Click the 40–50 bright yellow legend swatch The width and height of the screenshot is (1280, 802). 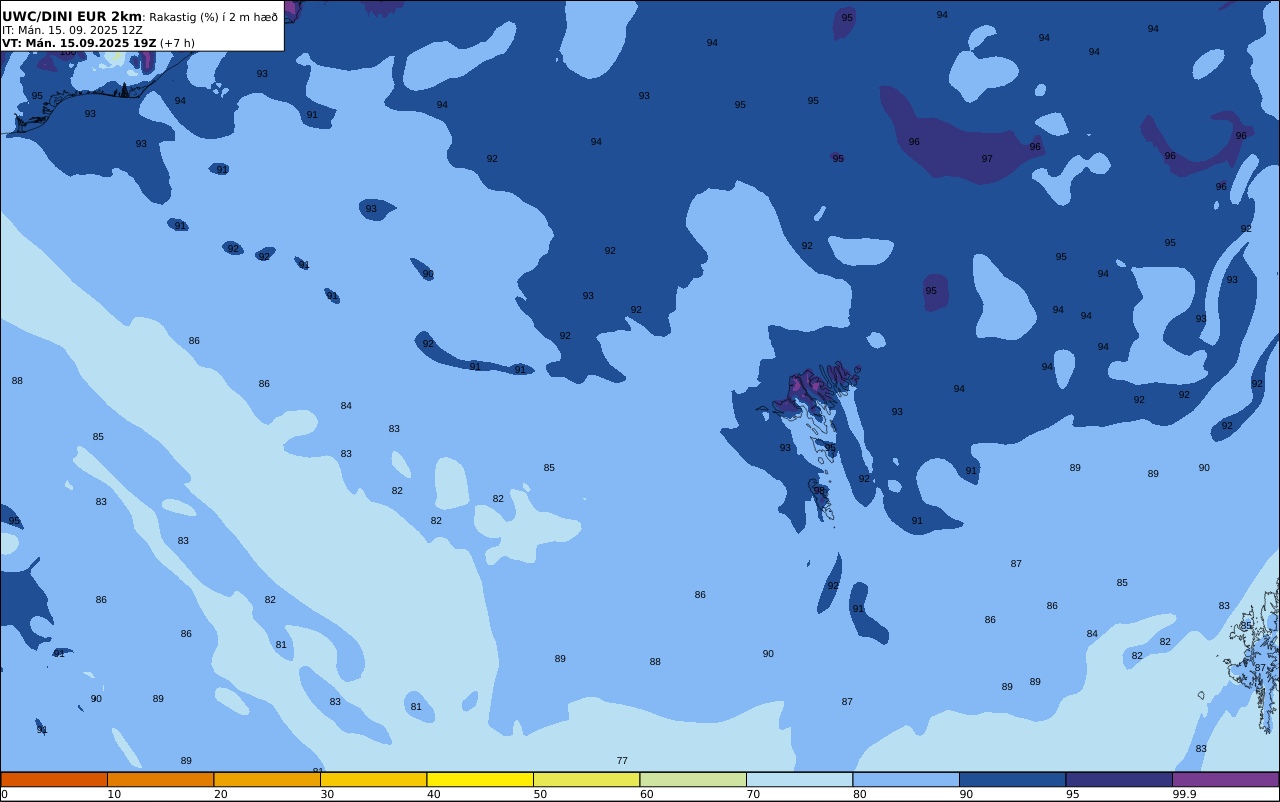[480, 779]
